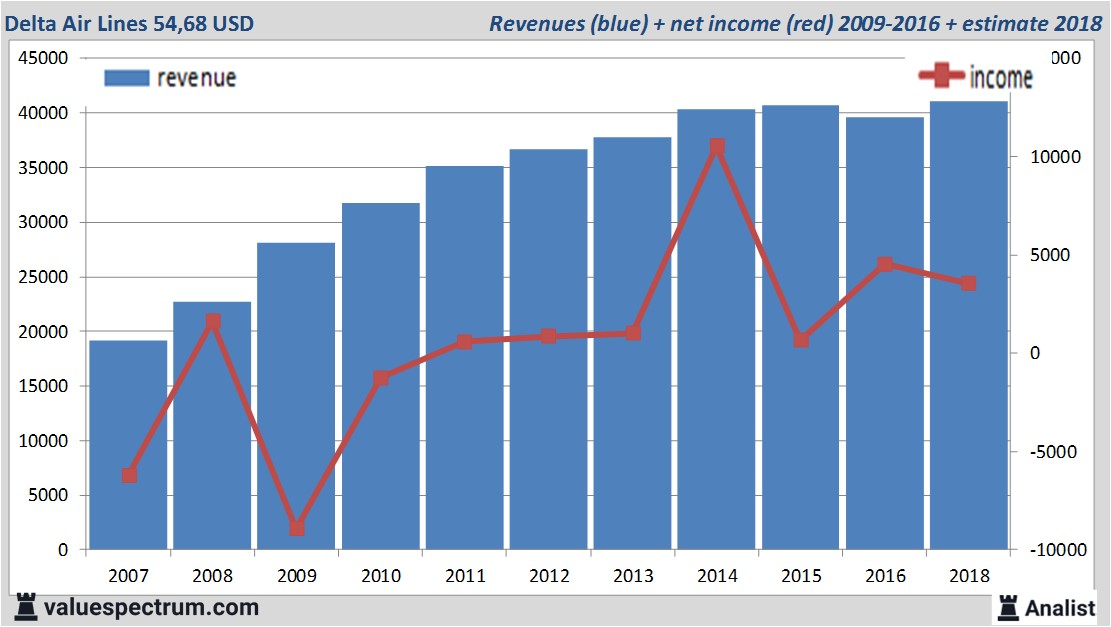Click the valuespectrum.com chess rook icon
Viewport: 1111px width, 627px height.
[x=26, y=607]
